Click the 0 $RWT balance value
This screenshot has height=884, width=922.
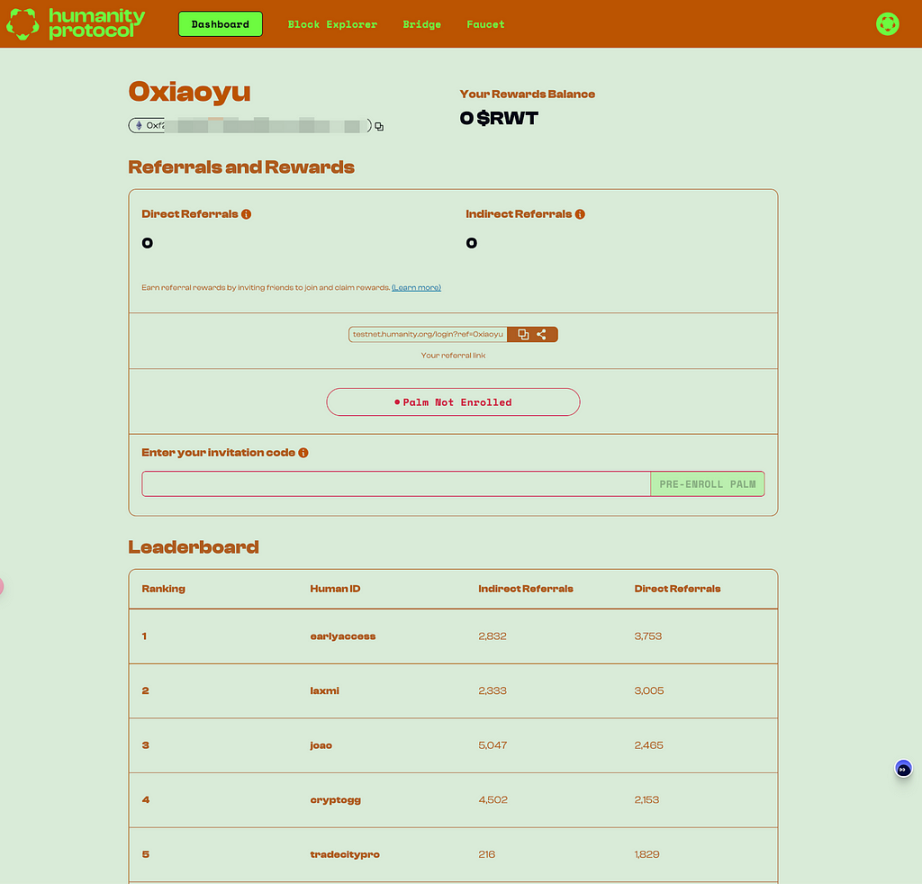[499, 118]
